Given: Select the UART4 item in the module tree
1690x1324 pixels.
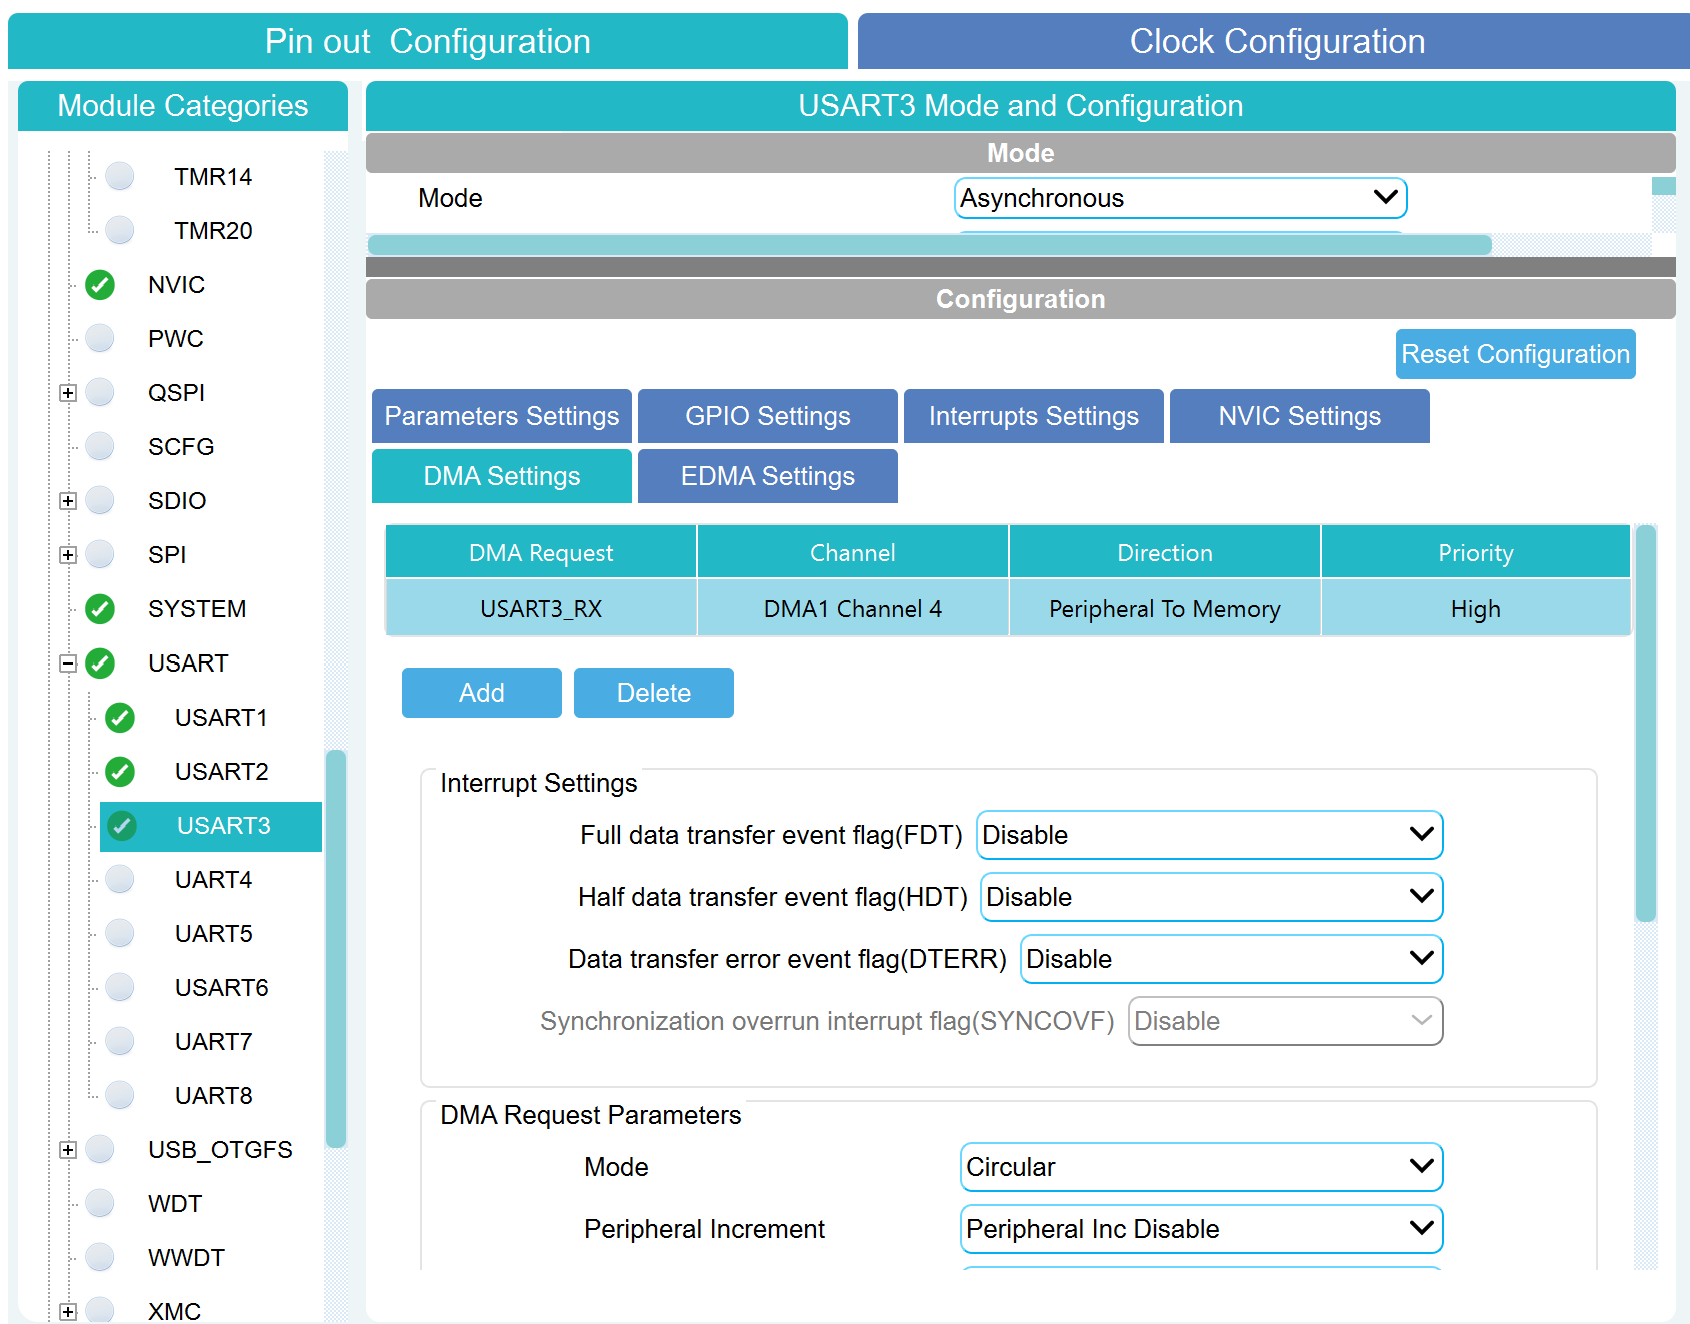Looking at the screenshot, I should point(213,880).
